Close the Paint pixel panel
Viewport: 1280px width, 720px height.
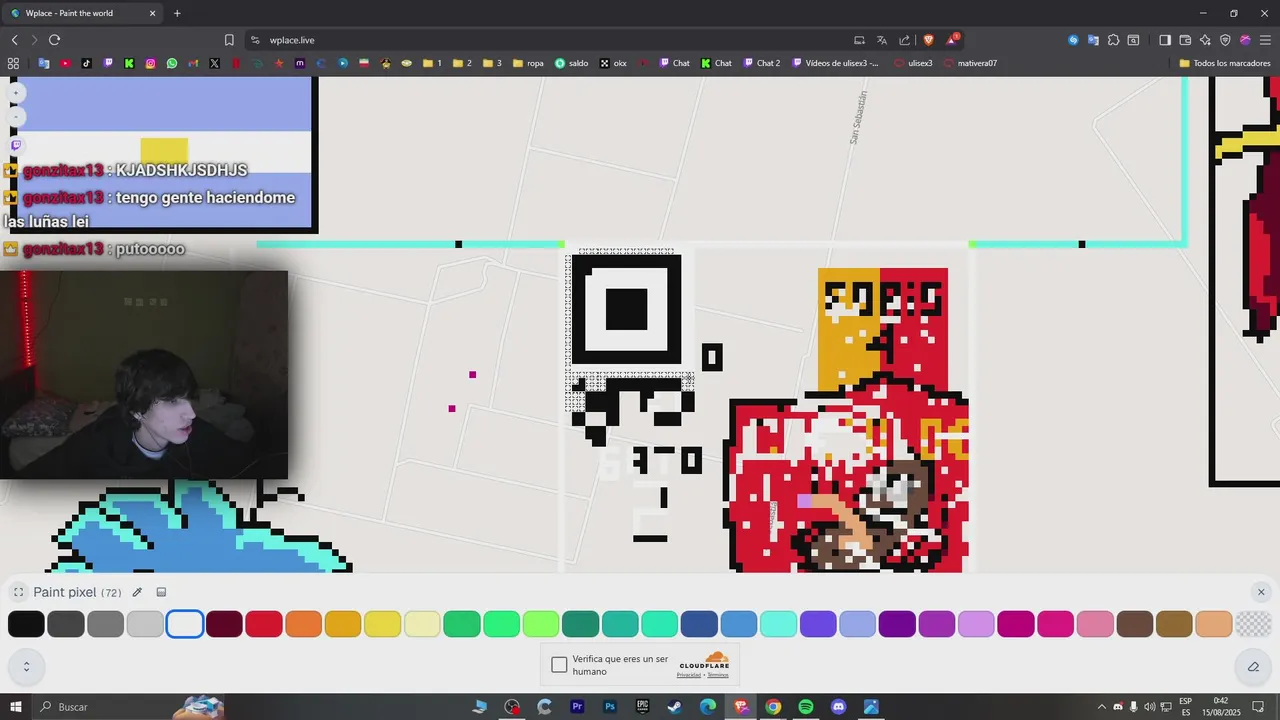(x=1261, y=592)
